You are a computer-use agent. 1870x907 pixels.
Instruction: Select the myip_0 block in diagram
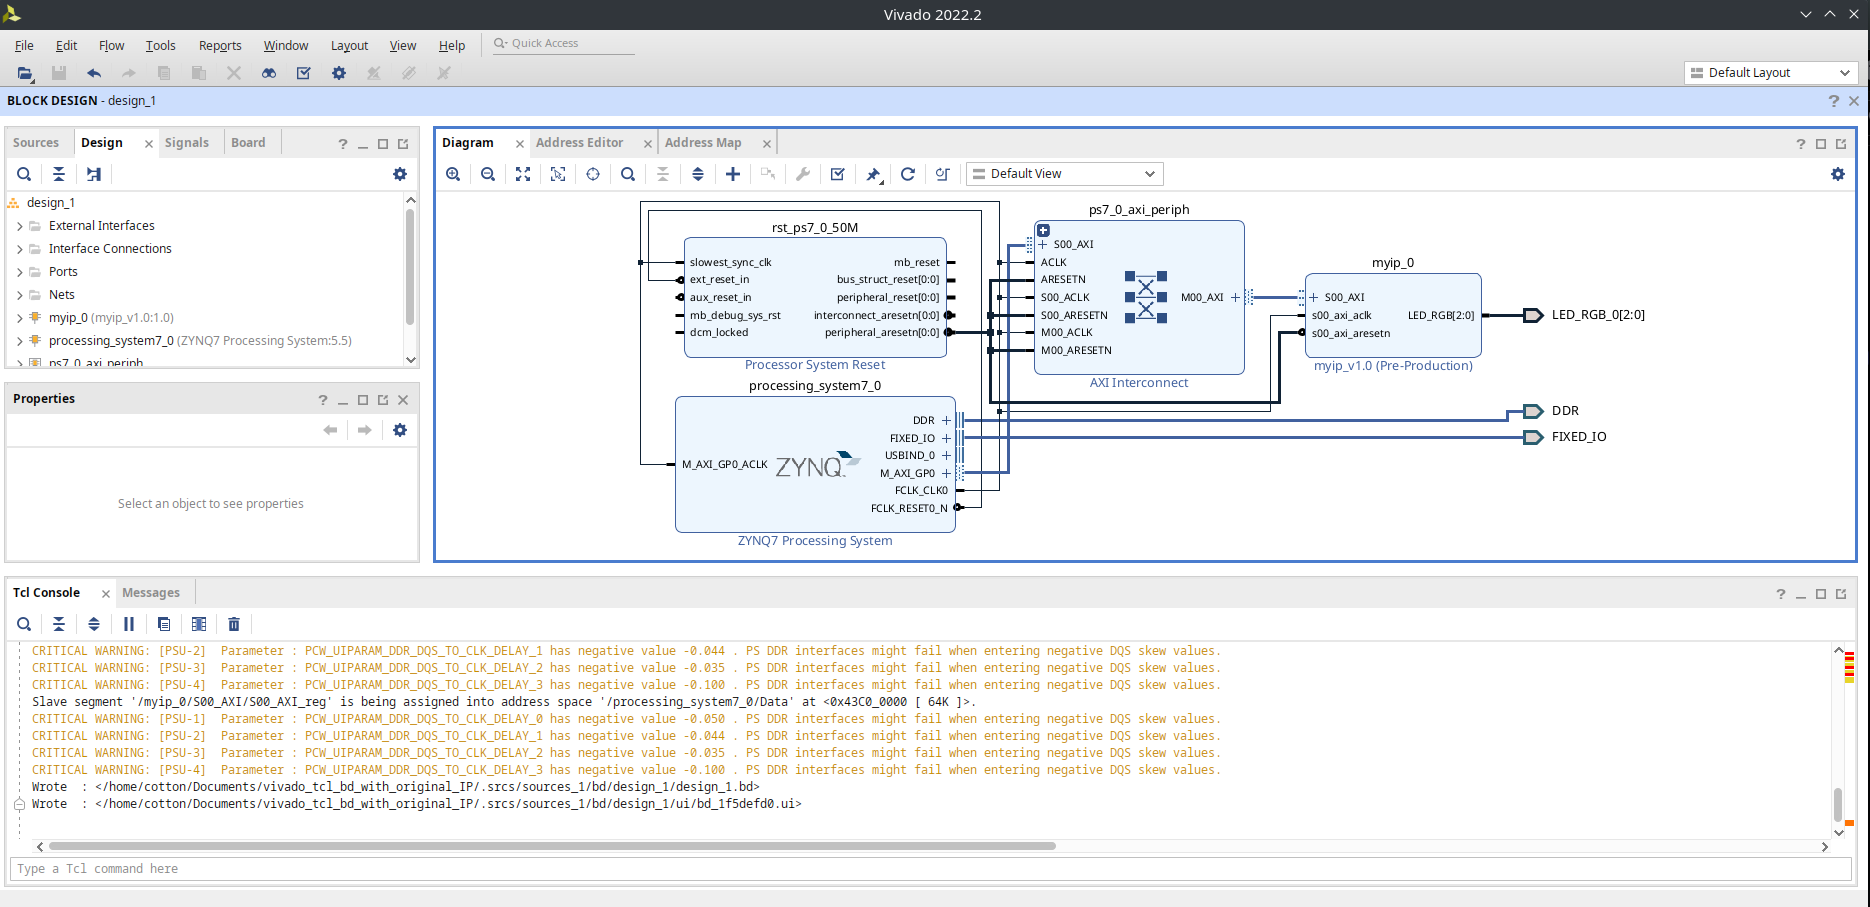[x=1393, y=315]
